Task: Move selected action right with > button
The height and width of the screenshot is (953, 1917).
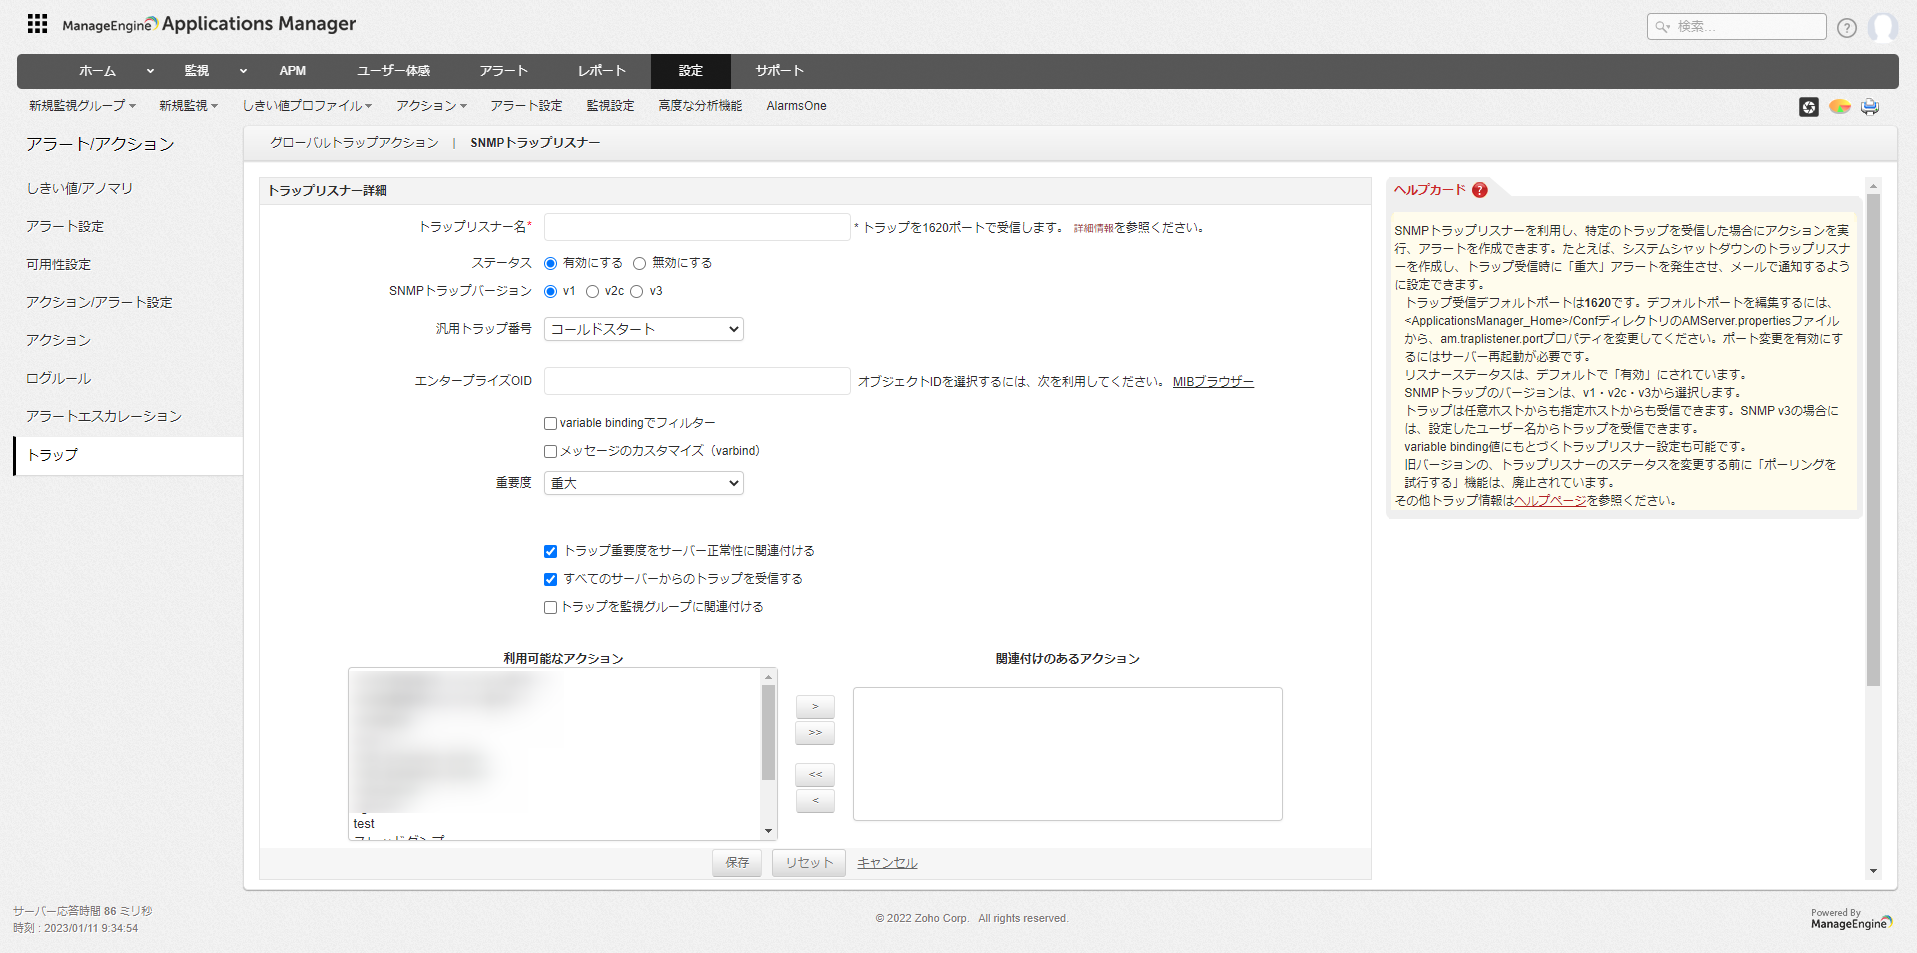Action: [815, 707]
